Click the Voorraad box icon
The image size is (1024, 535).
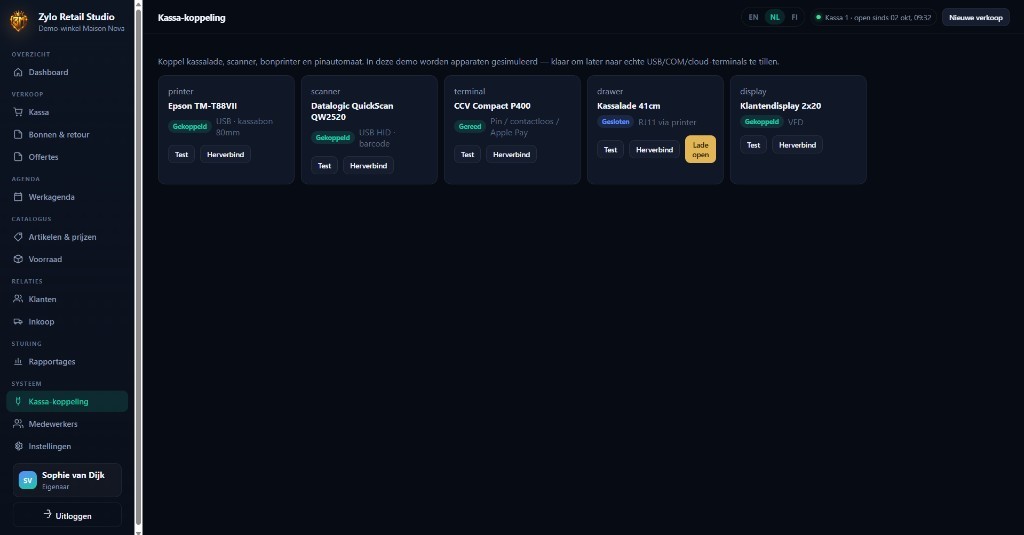(x=18, y=259)
